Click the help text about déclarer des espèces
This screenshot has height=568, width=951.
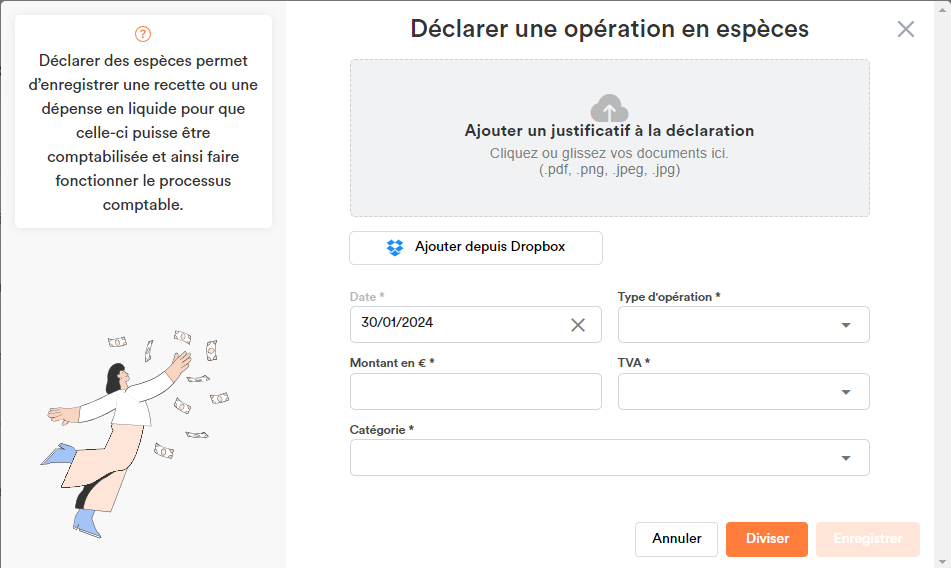click(x=143, y=133)
